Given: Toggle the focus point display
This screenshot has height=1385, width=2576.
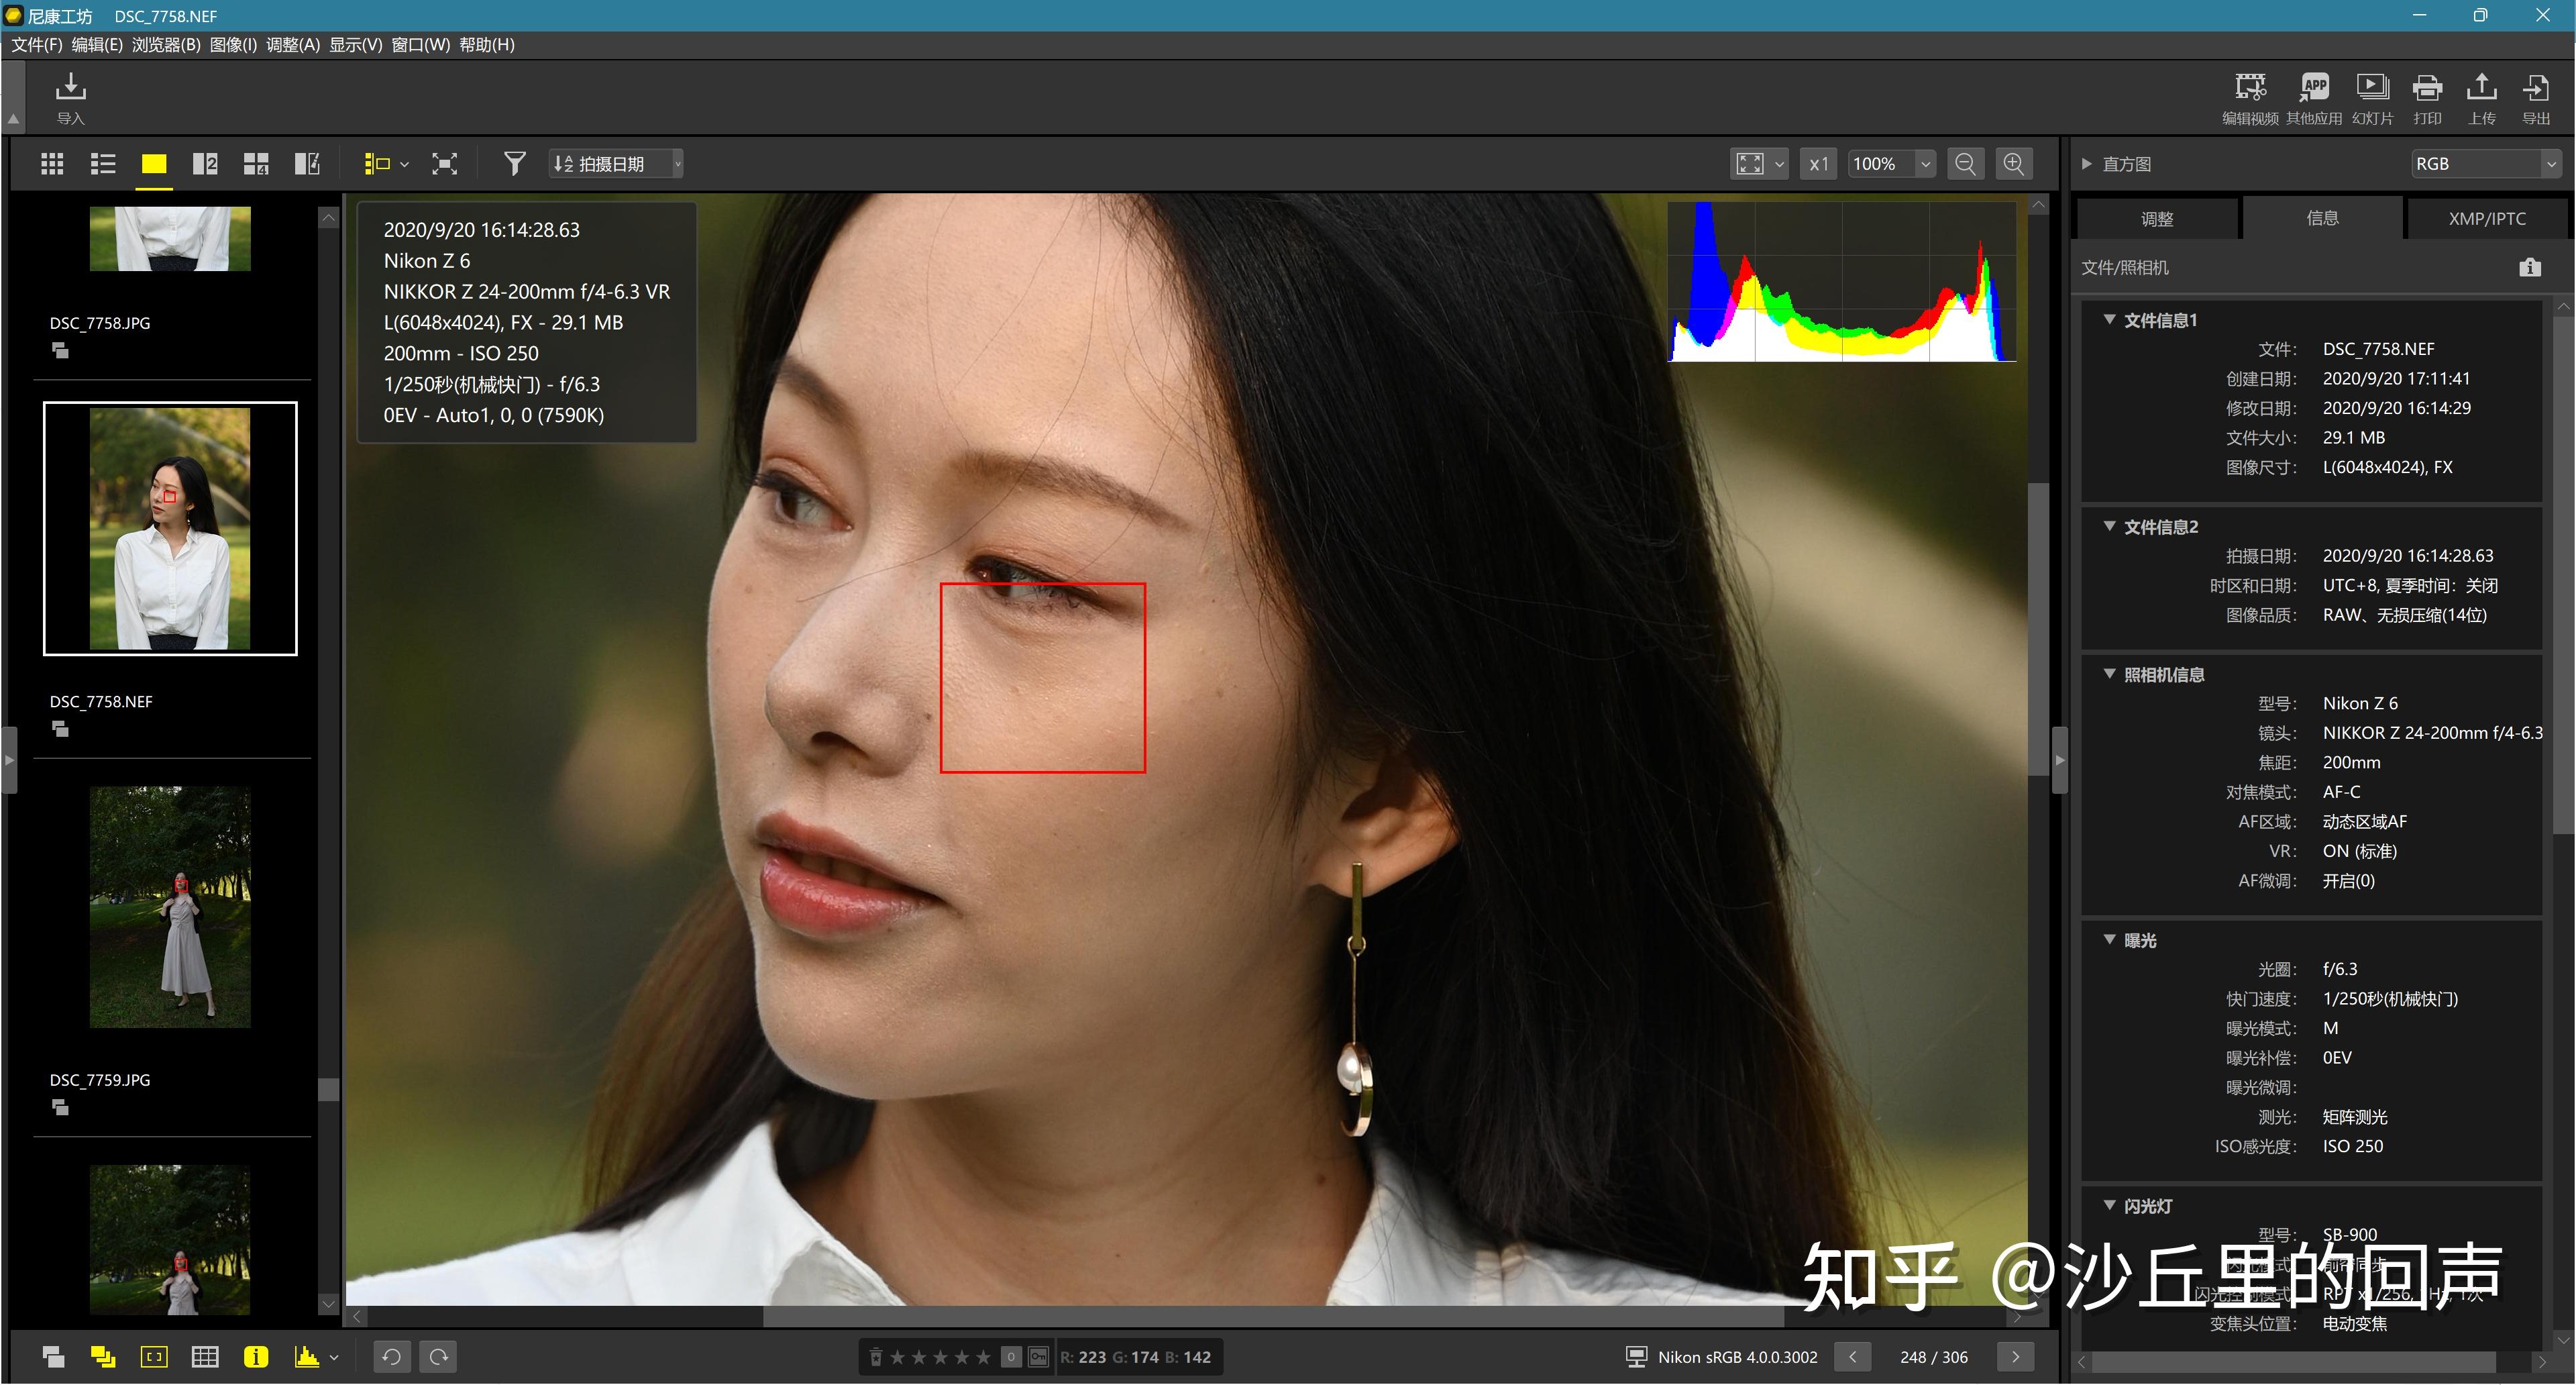Looking at the screenshot, I should click(154, 1357).
